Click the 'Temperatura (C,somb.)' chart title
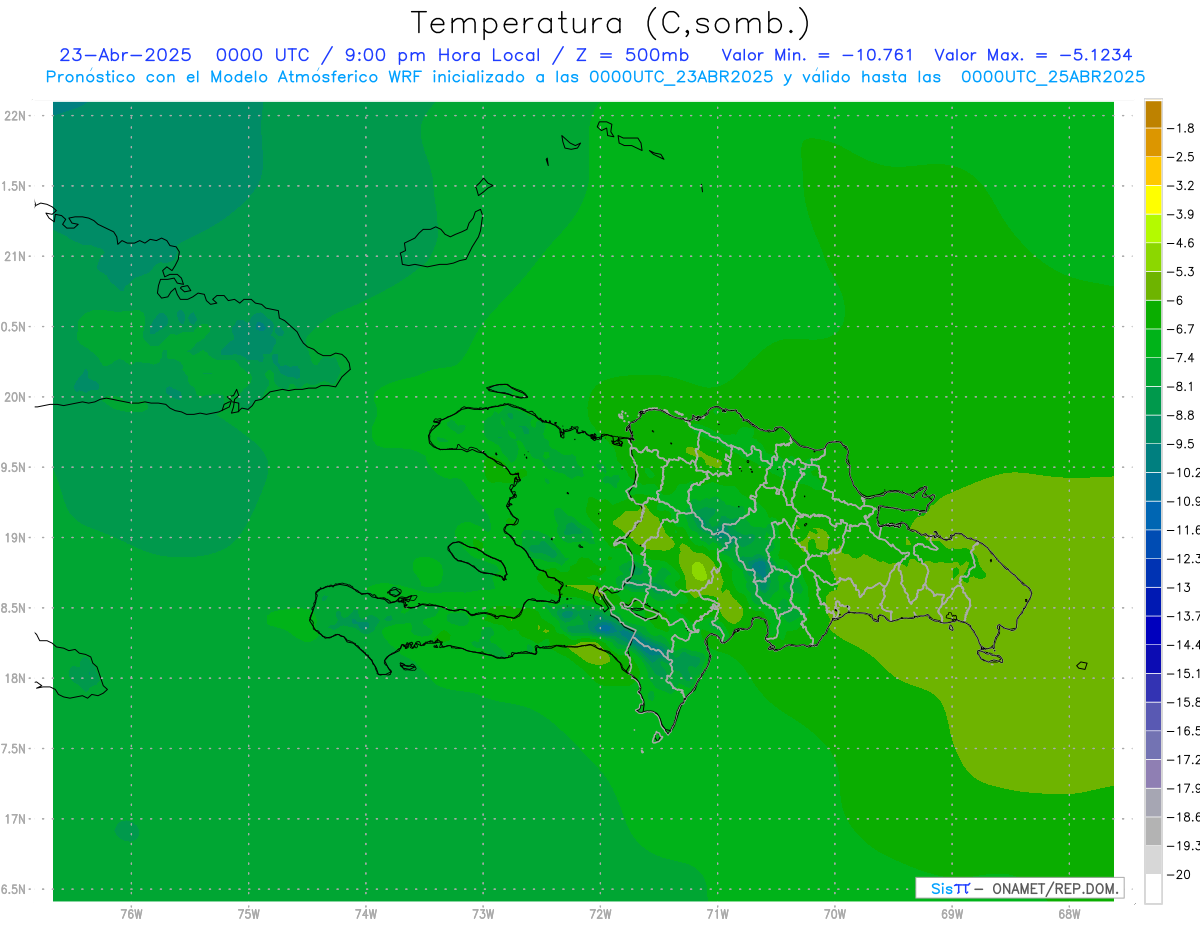The width and height of the screenshot is (1200, 927). 611,23
